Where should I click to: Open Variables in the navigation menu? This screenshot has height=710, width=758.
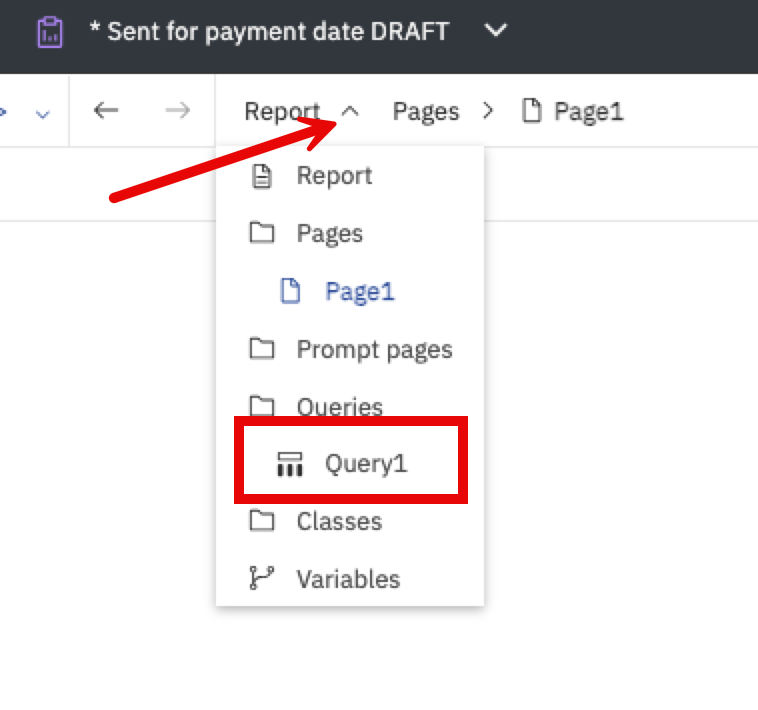[x=350, y=579]
